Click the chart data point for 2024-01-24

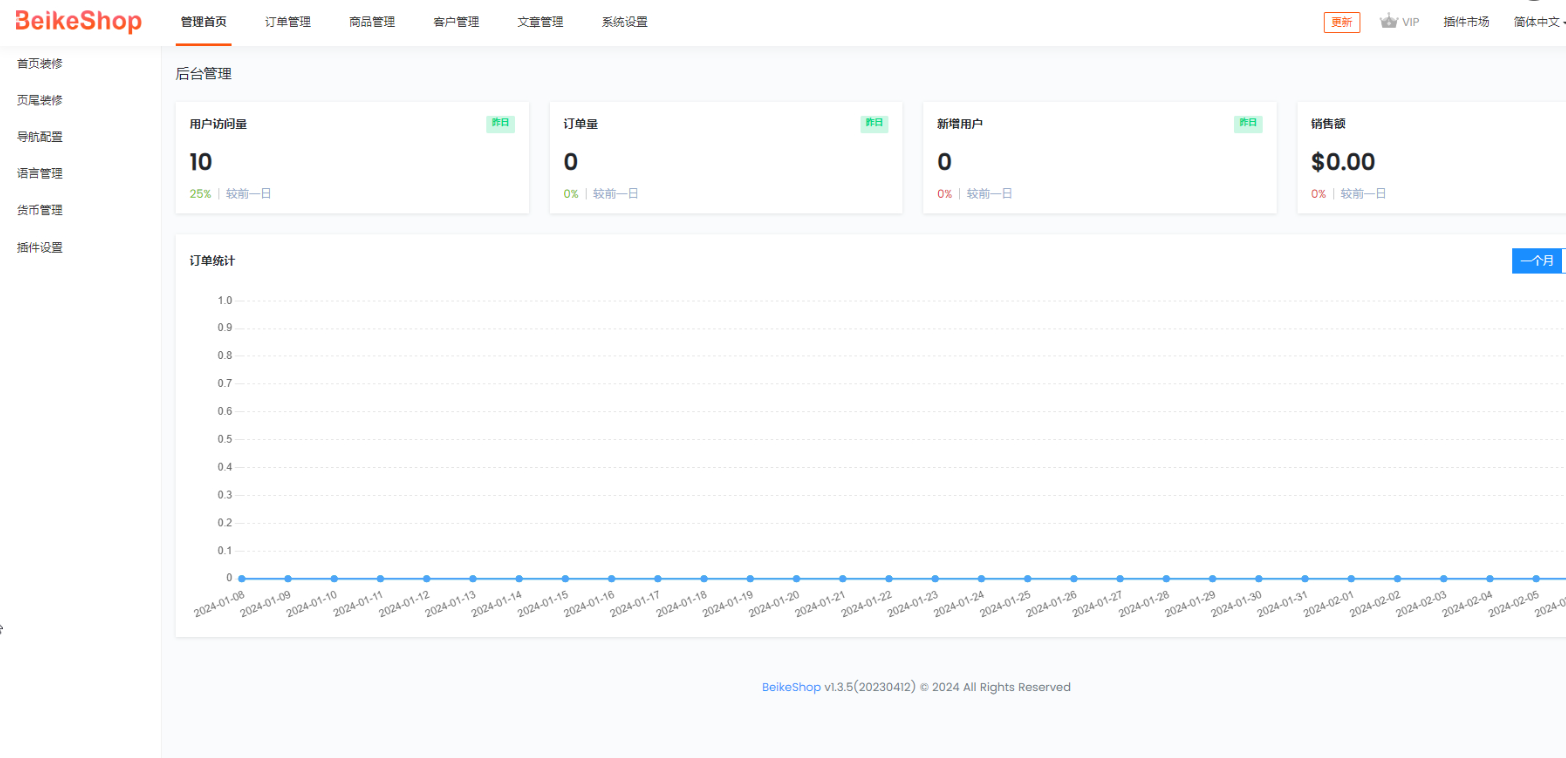pyautogui.click(x=981, y=578)
